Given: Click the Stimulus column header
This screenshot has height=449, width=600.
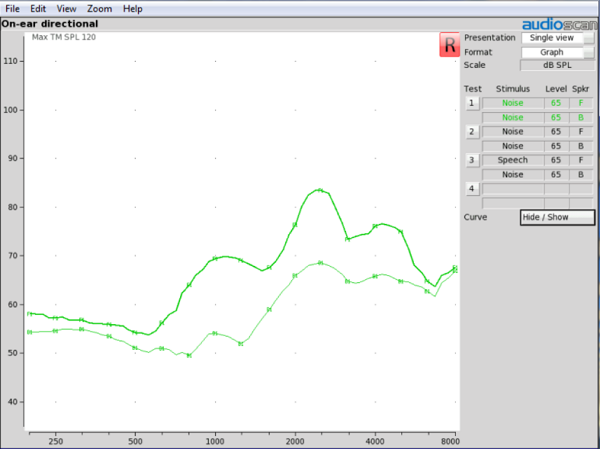Looking at the screenshot, I should pyautogui.click(x=513, y=89).
